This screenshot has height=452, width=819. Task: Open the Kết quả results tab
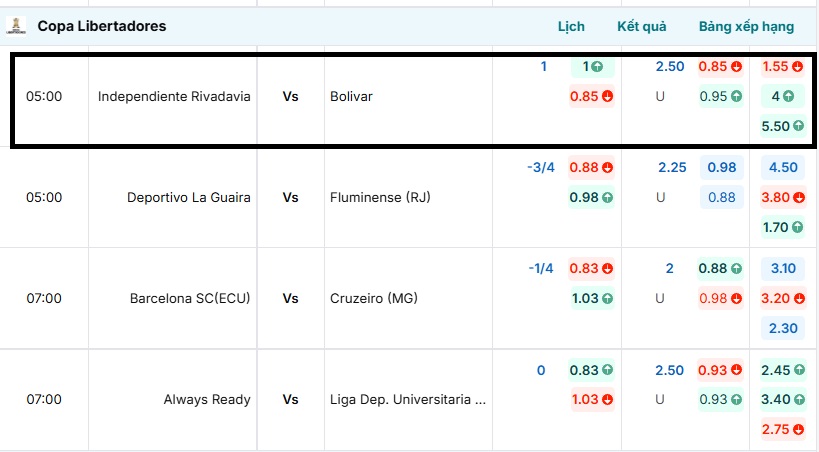[641, 26]
